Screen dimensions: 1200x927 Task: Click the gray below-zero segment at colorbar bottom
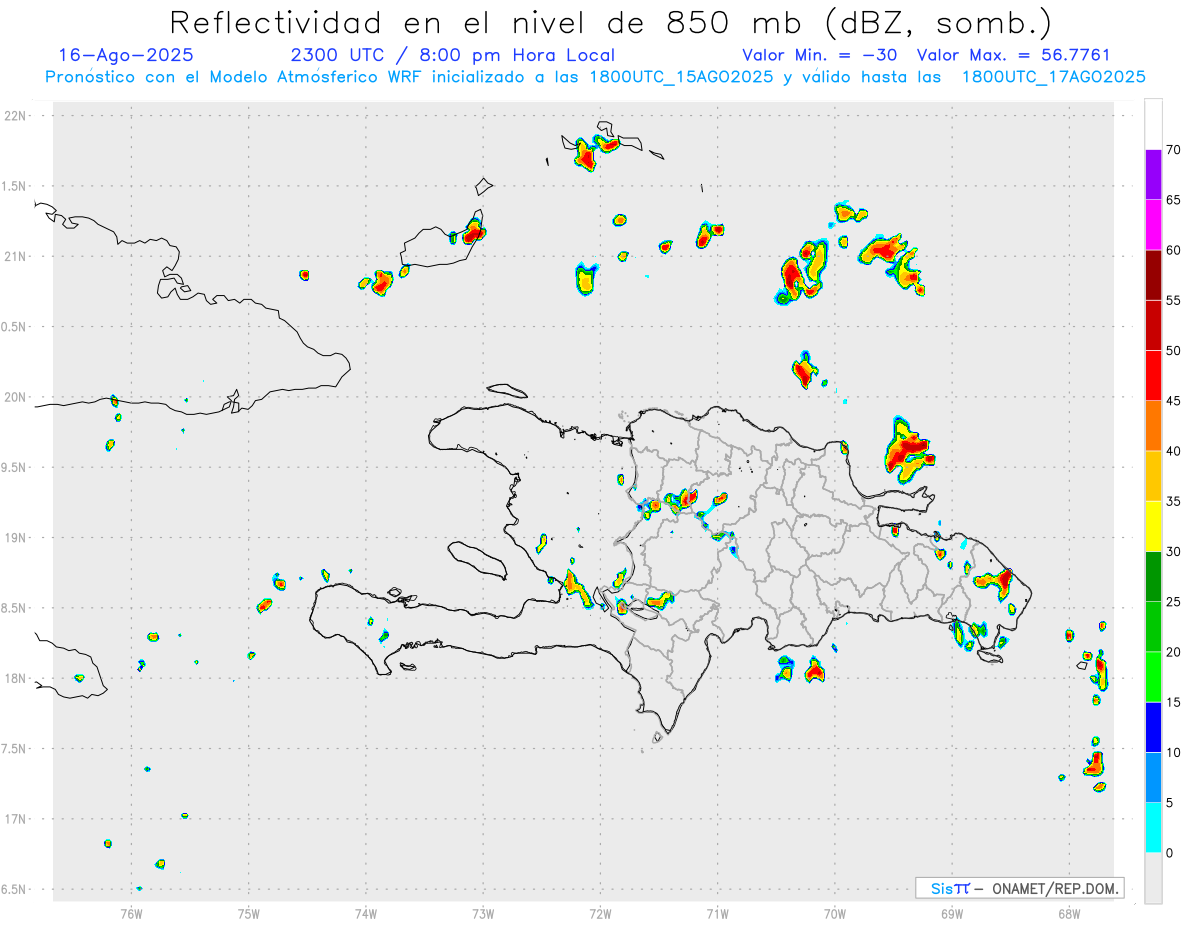click(1153, 878)
